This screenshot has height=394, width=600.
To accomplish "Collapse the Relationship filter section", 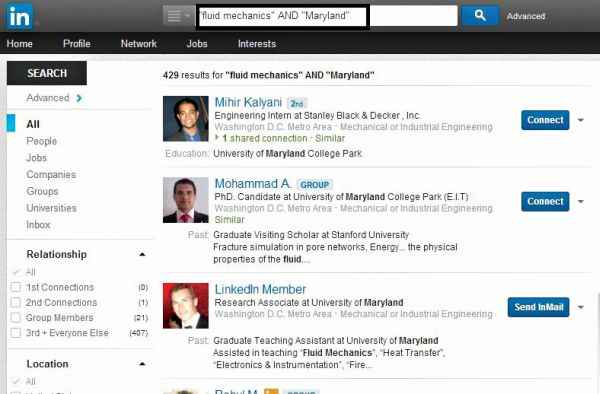I will (x=142, y=254).
